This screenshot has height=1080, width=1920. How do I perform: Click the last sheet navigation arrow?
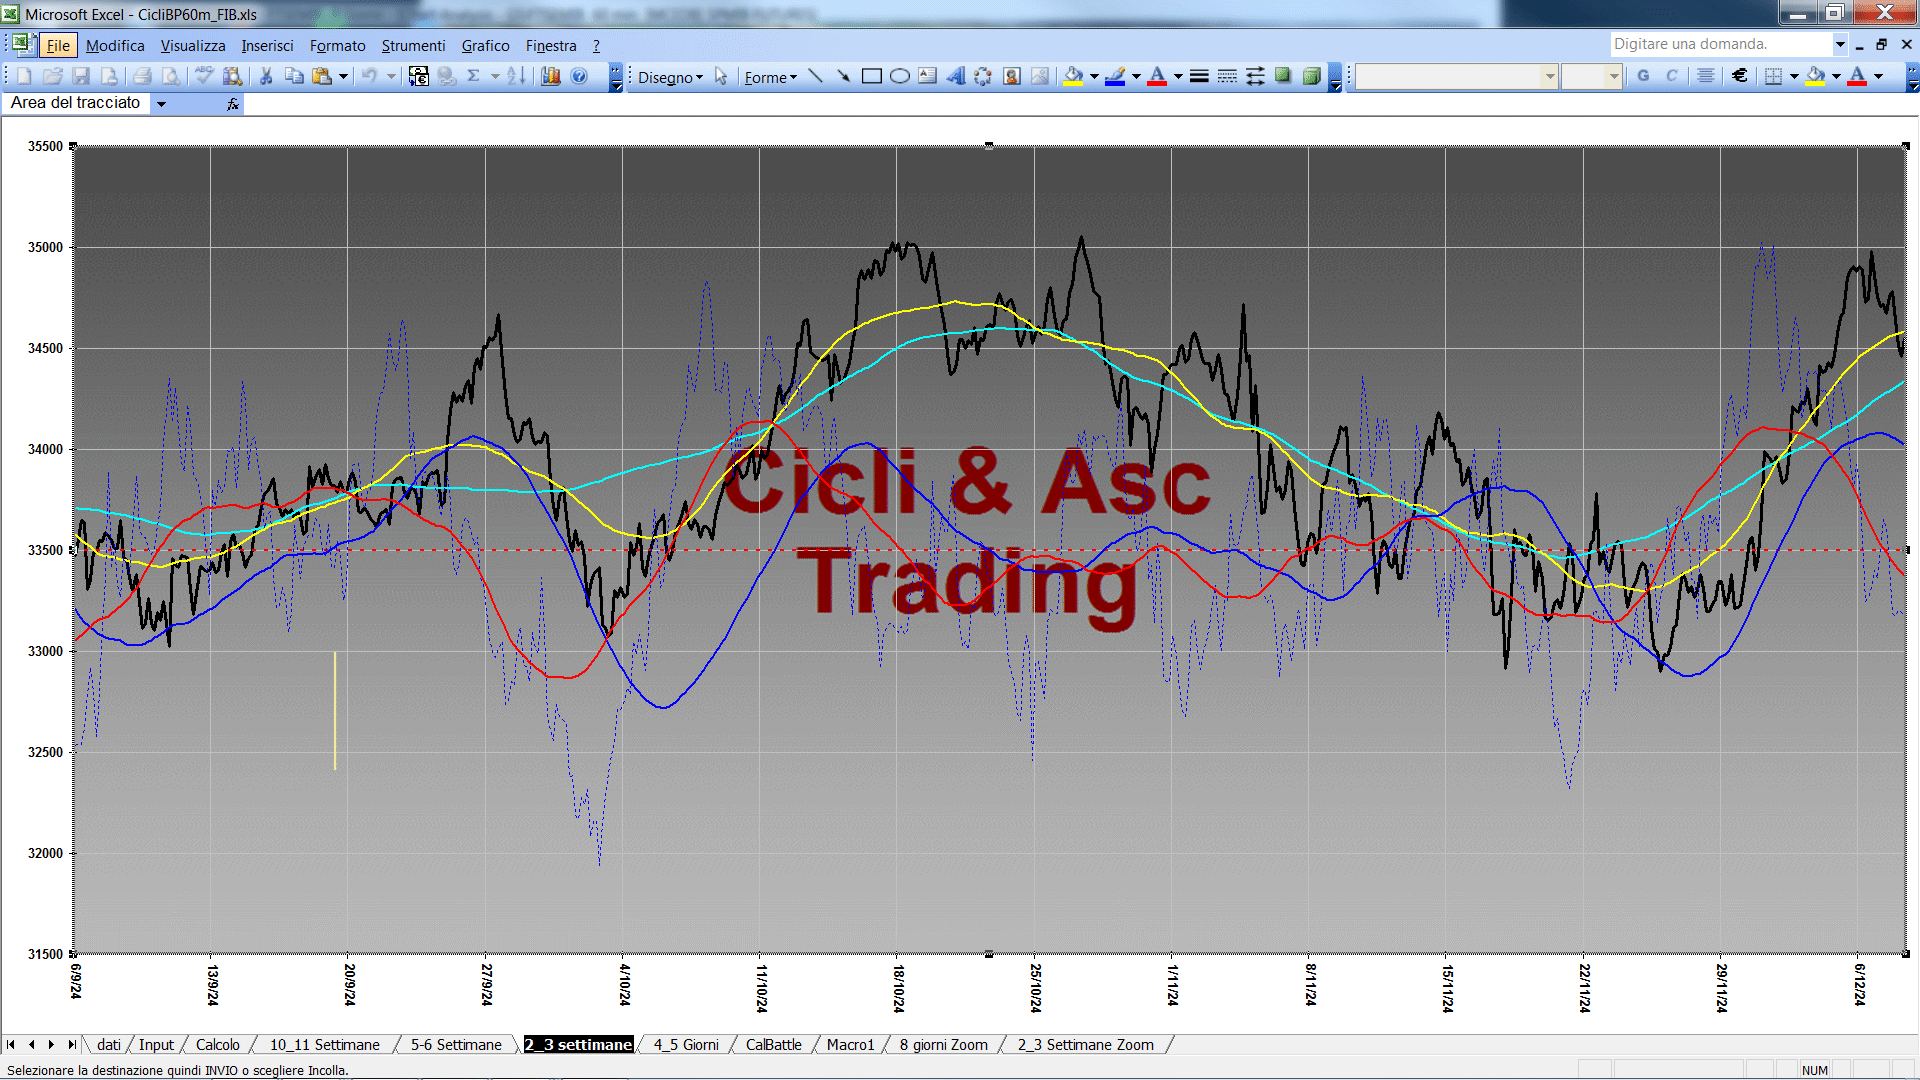(72, 1045)
